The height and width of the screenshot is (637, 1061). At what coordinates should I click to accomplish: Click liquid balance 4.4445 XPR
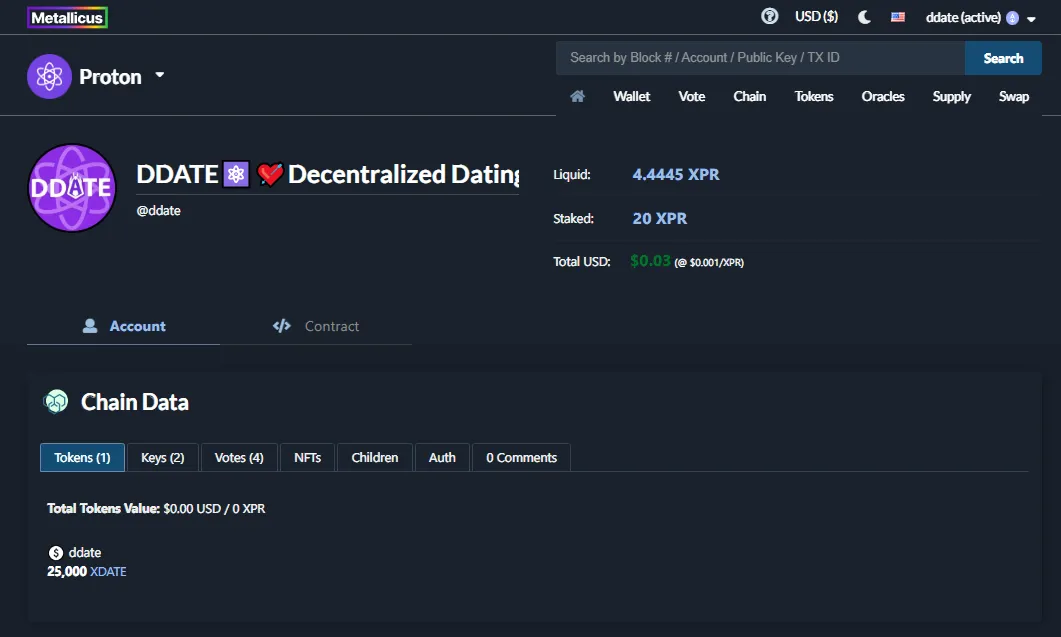click(x=675, y=175)
